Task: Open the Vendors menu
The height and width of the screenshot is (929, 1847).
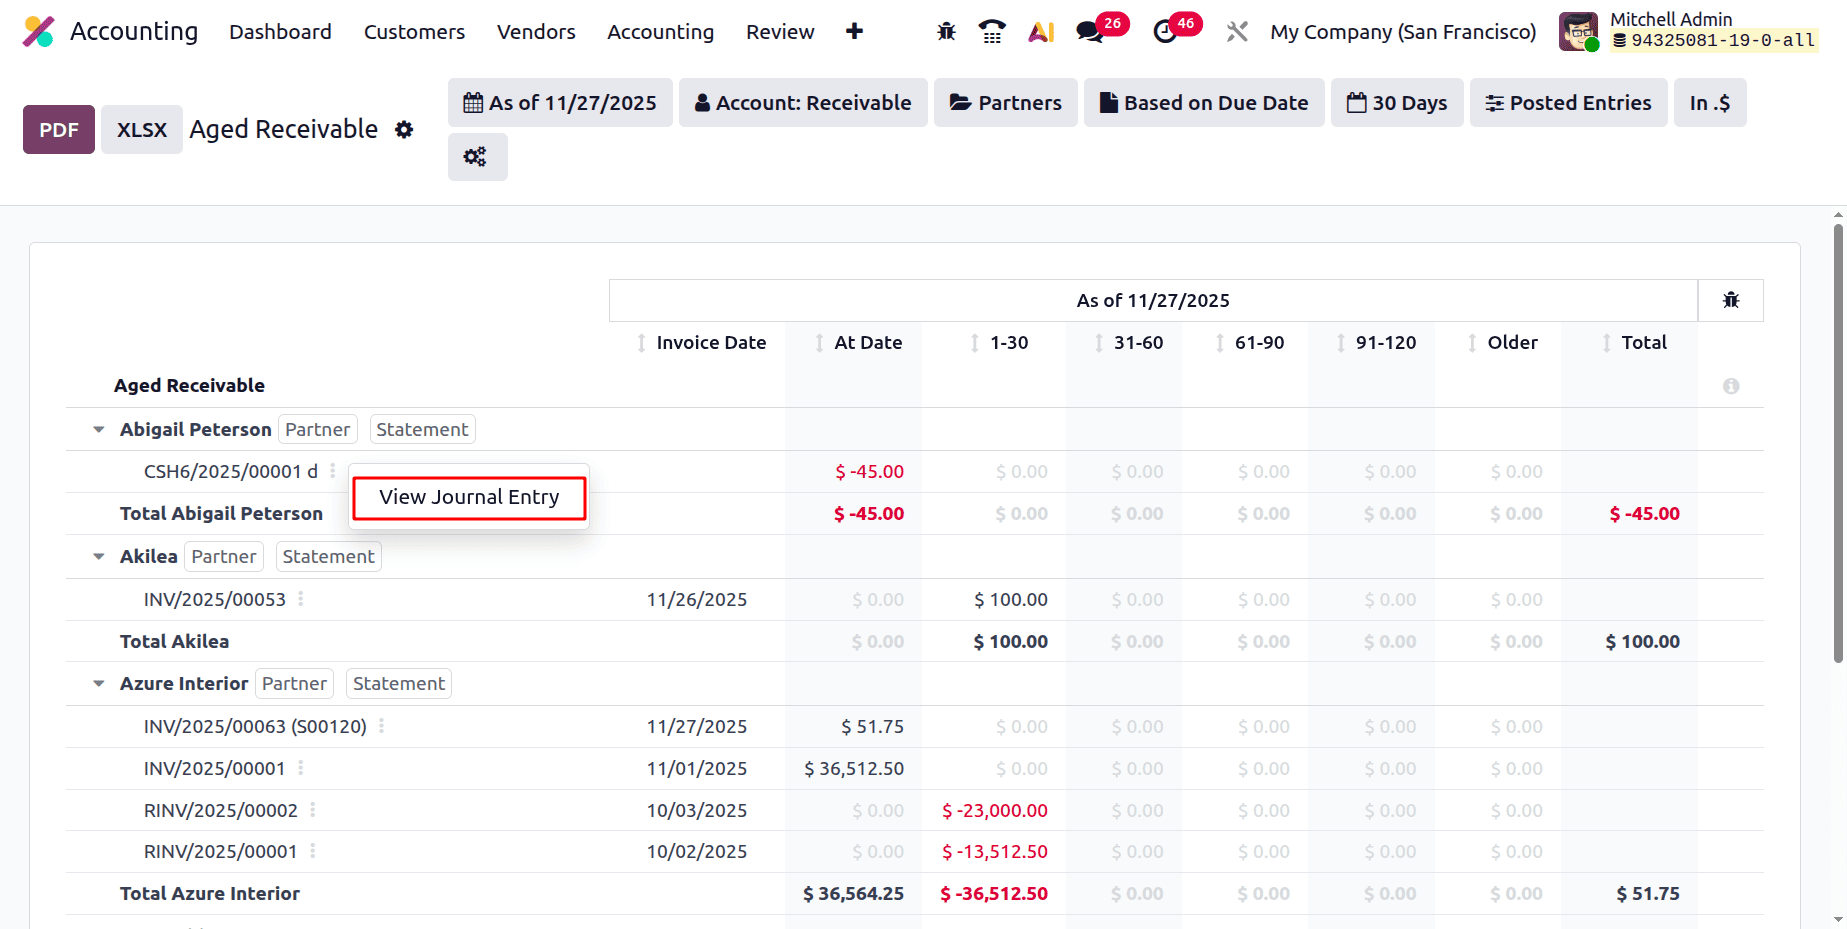Action: click(x=536, y=32)
